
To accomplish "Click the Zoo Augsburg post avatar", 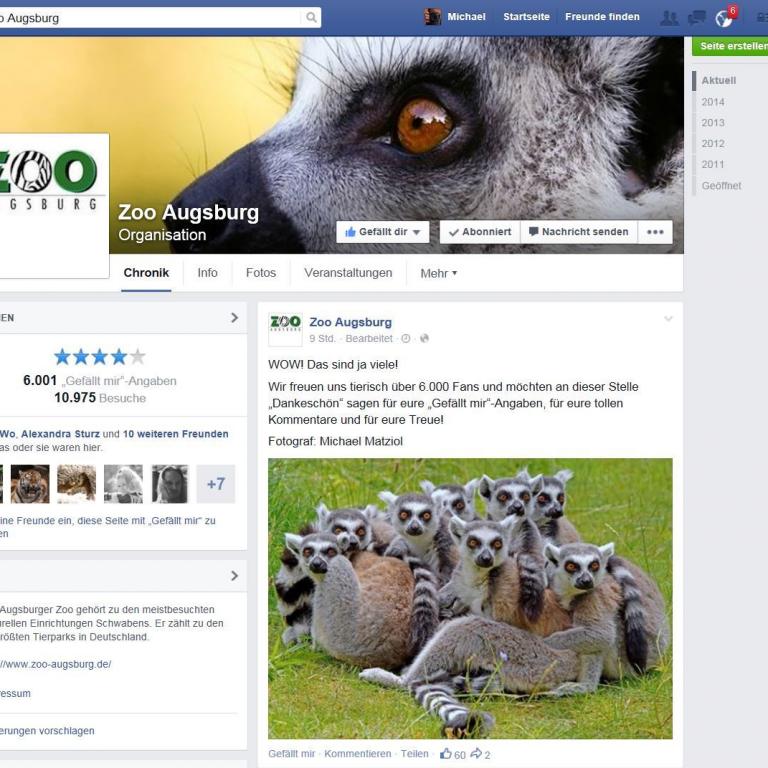I will pyautogui.click(x=285, y=329).
